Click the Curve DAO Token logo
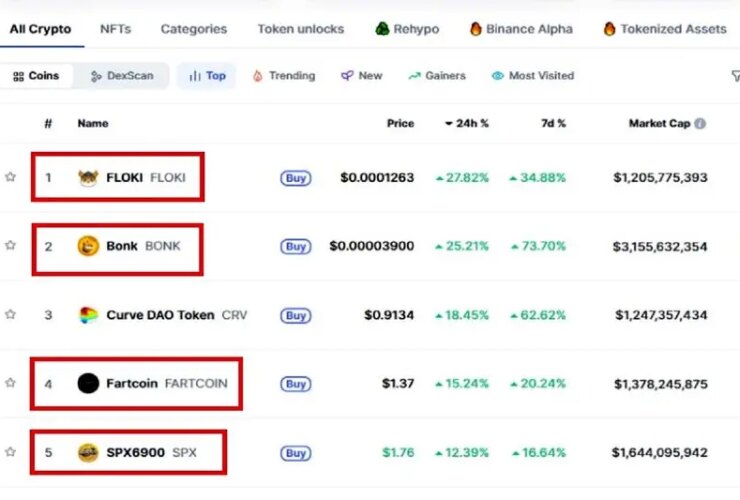740x500 pixels. pos(88,315)
